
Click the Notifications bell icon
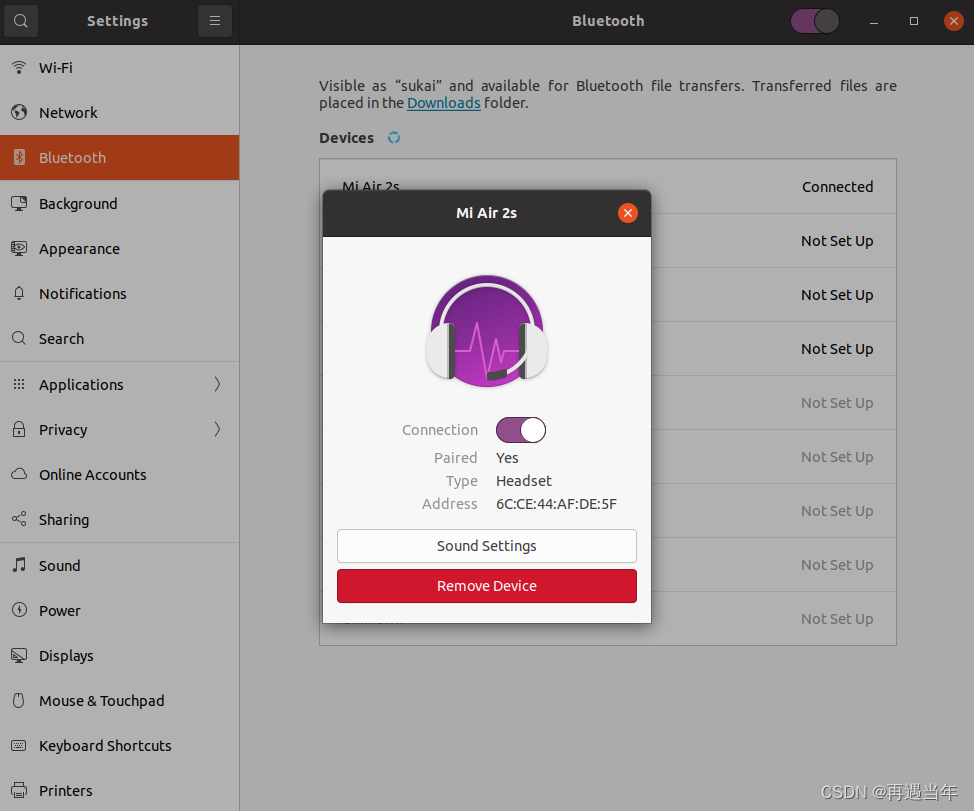(x=19, y=293)
